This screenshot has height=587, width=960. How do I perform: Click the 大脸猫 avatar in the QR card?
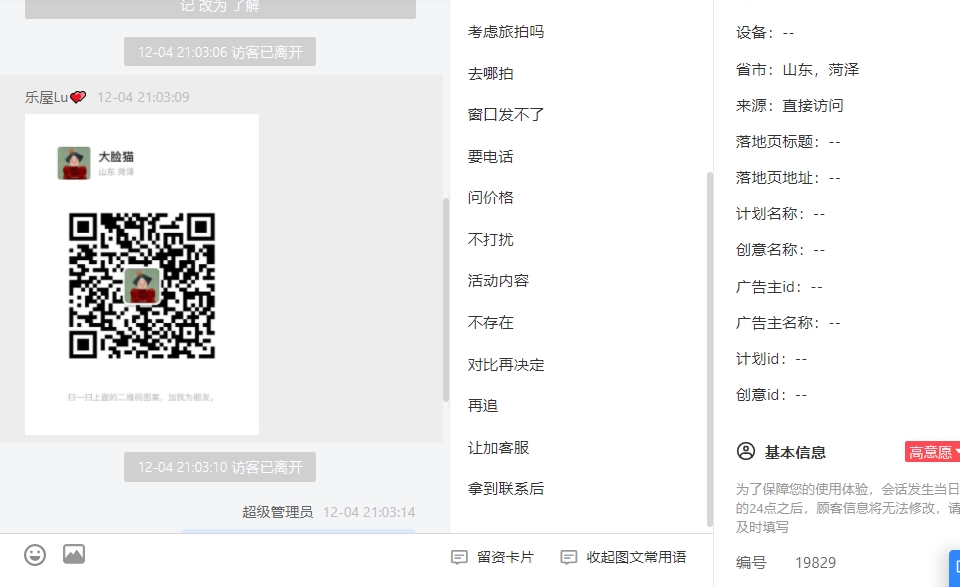pos(74,163)
